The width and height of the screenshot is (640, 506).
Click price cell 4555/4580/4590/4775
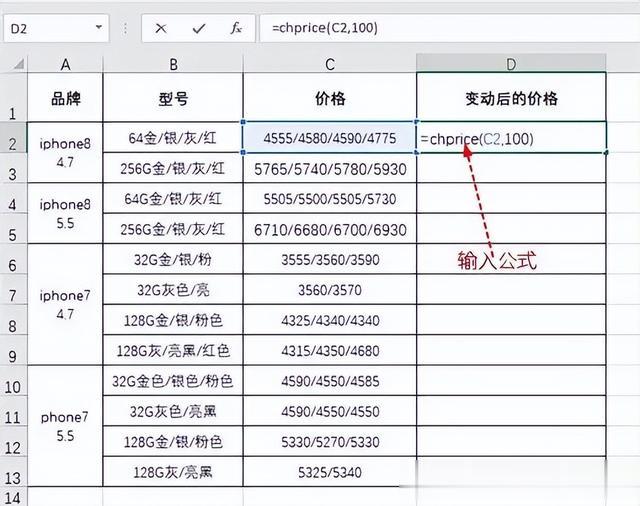tap(330, 138)
